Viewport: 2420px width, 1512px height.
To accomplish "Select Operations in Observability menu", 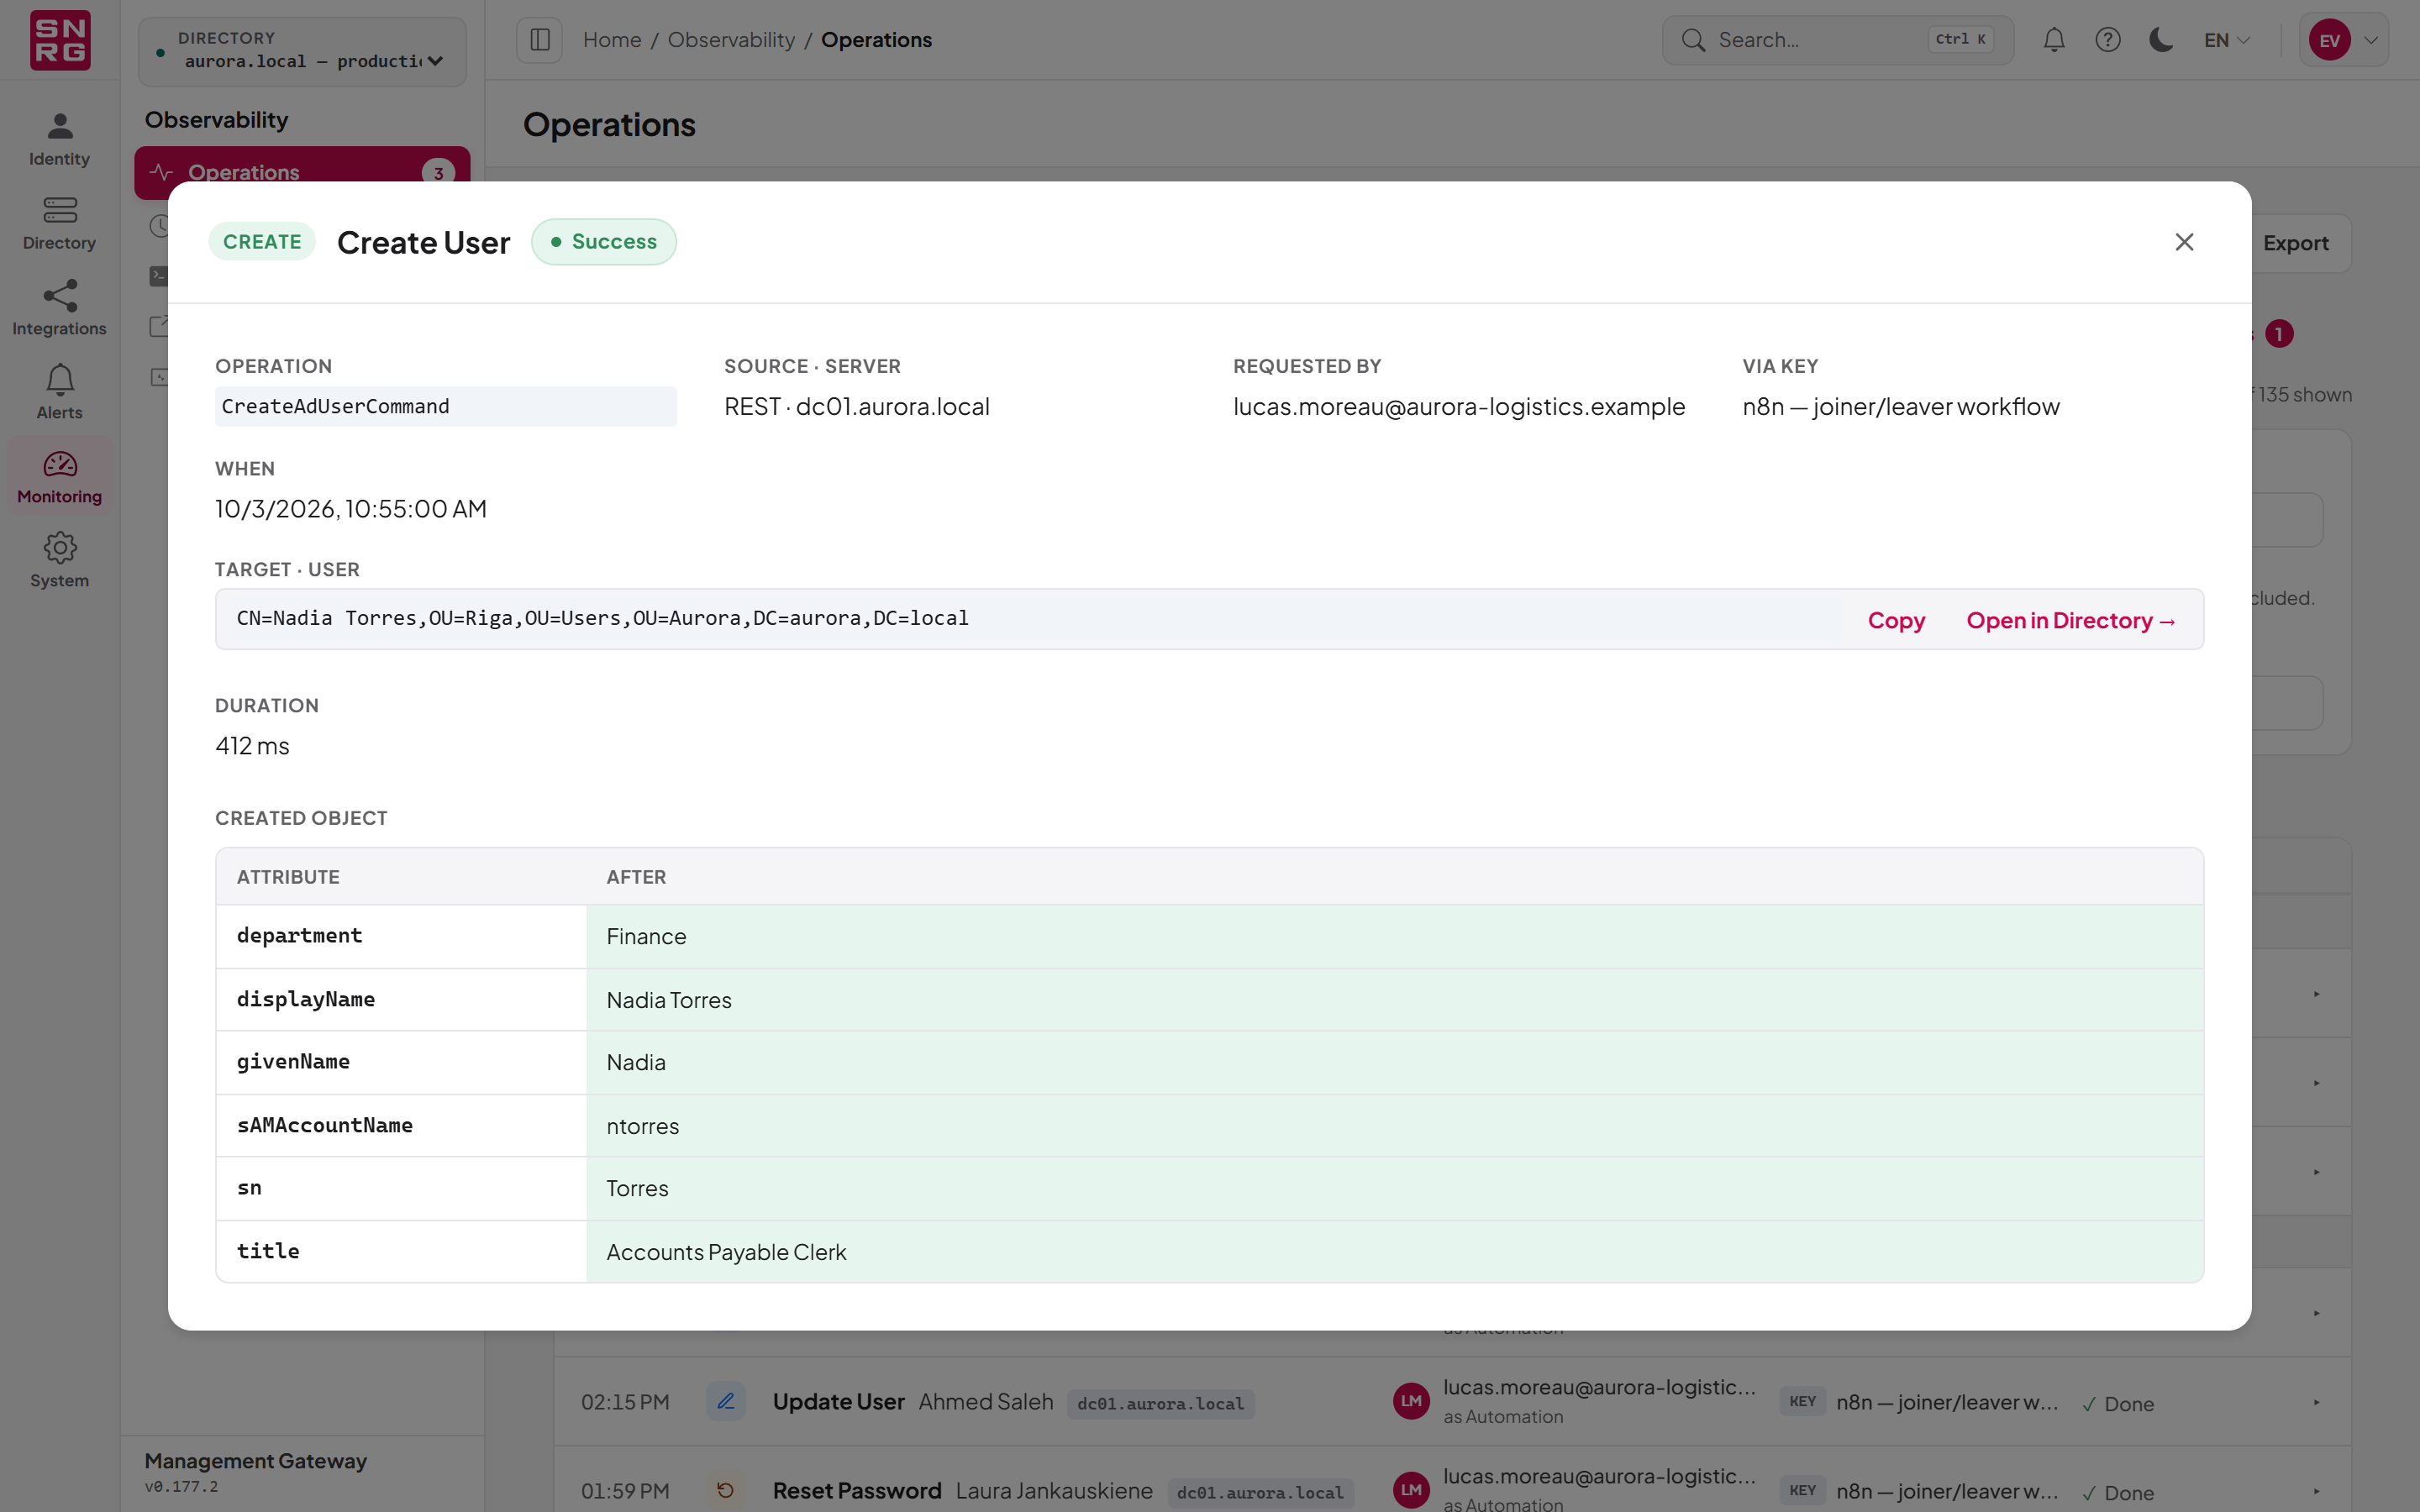I will 302,172.
